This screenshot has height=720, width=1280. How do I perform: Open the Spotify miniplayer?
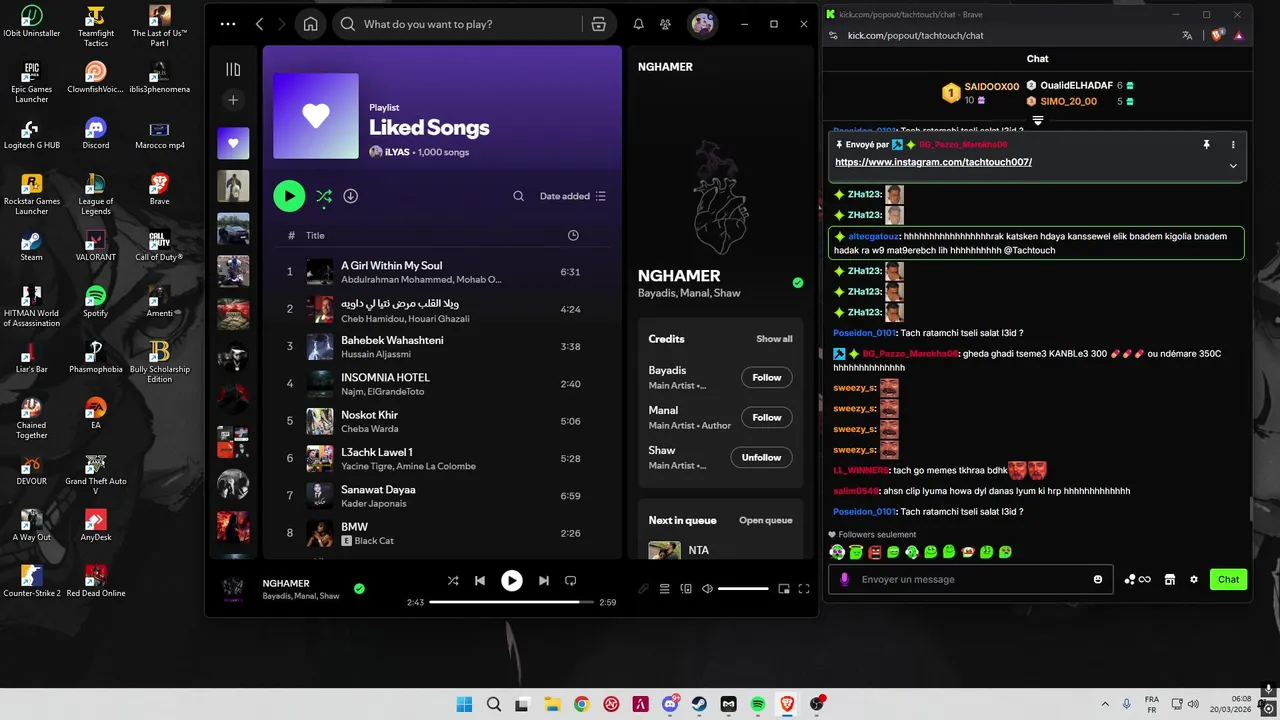tap(784, 589)
